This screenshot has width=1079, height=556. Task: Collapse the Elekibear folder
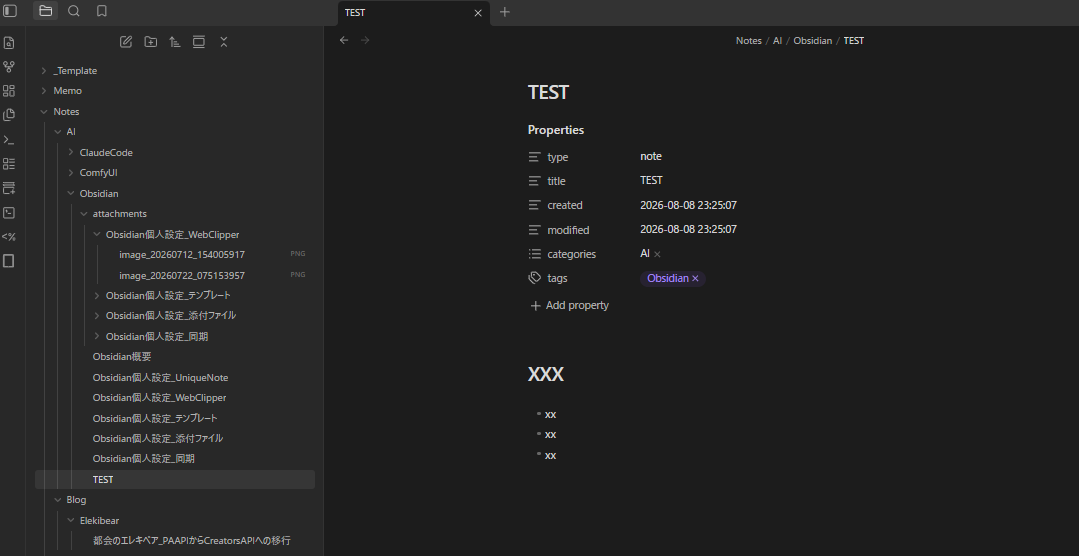click(x=71, y=520)
